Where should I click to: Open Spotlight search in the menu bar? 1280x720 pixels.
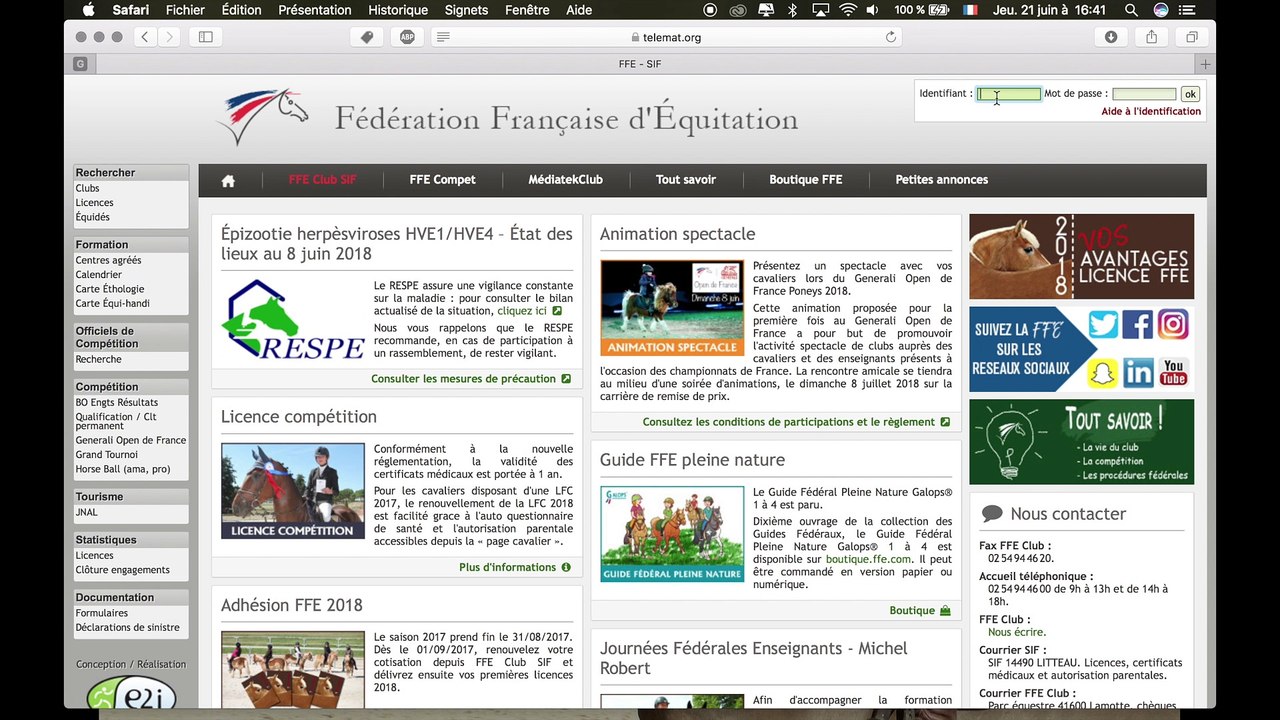1131,10
